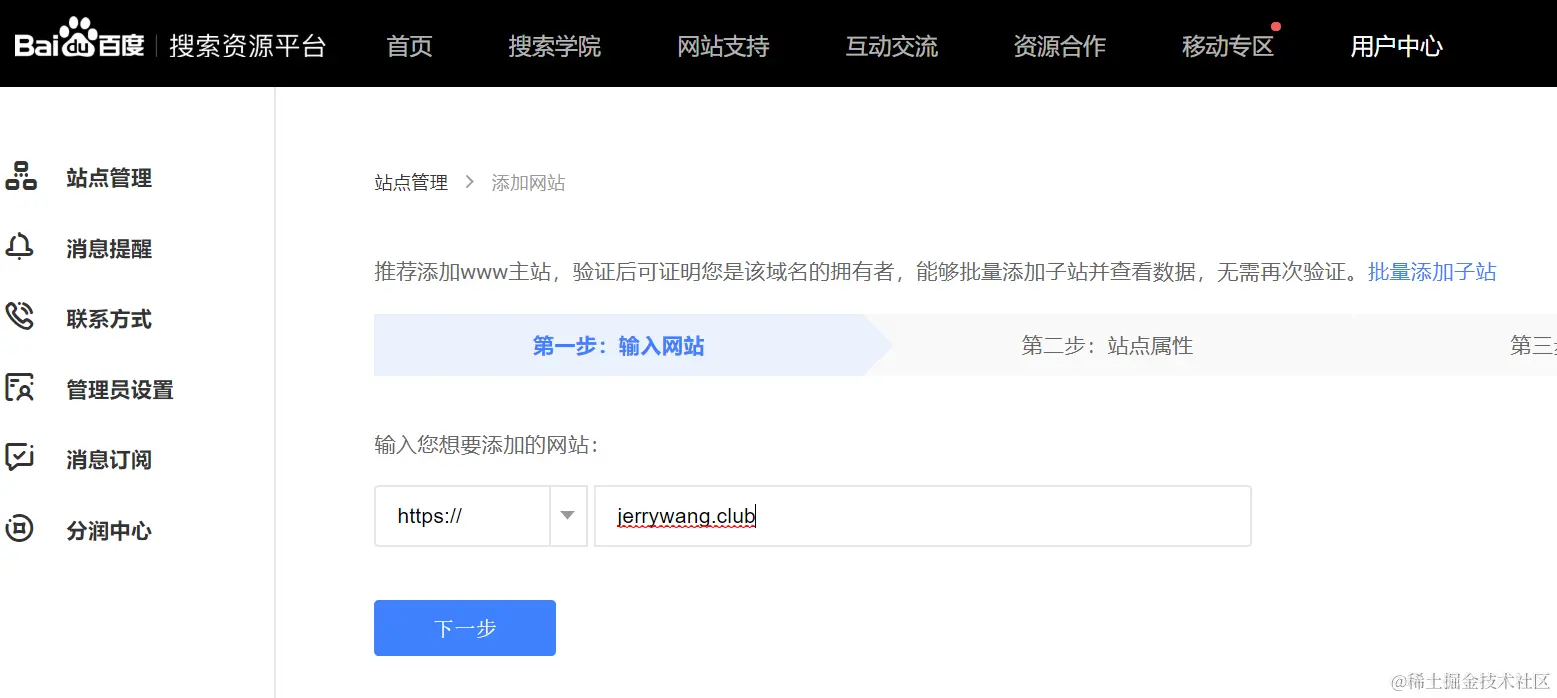
Task: Open 资源合作 in the top navigation
Action: [1060, 46]
